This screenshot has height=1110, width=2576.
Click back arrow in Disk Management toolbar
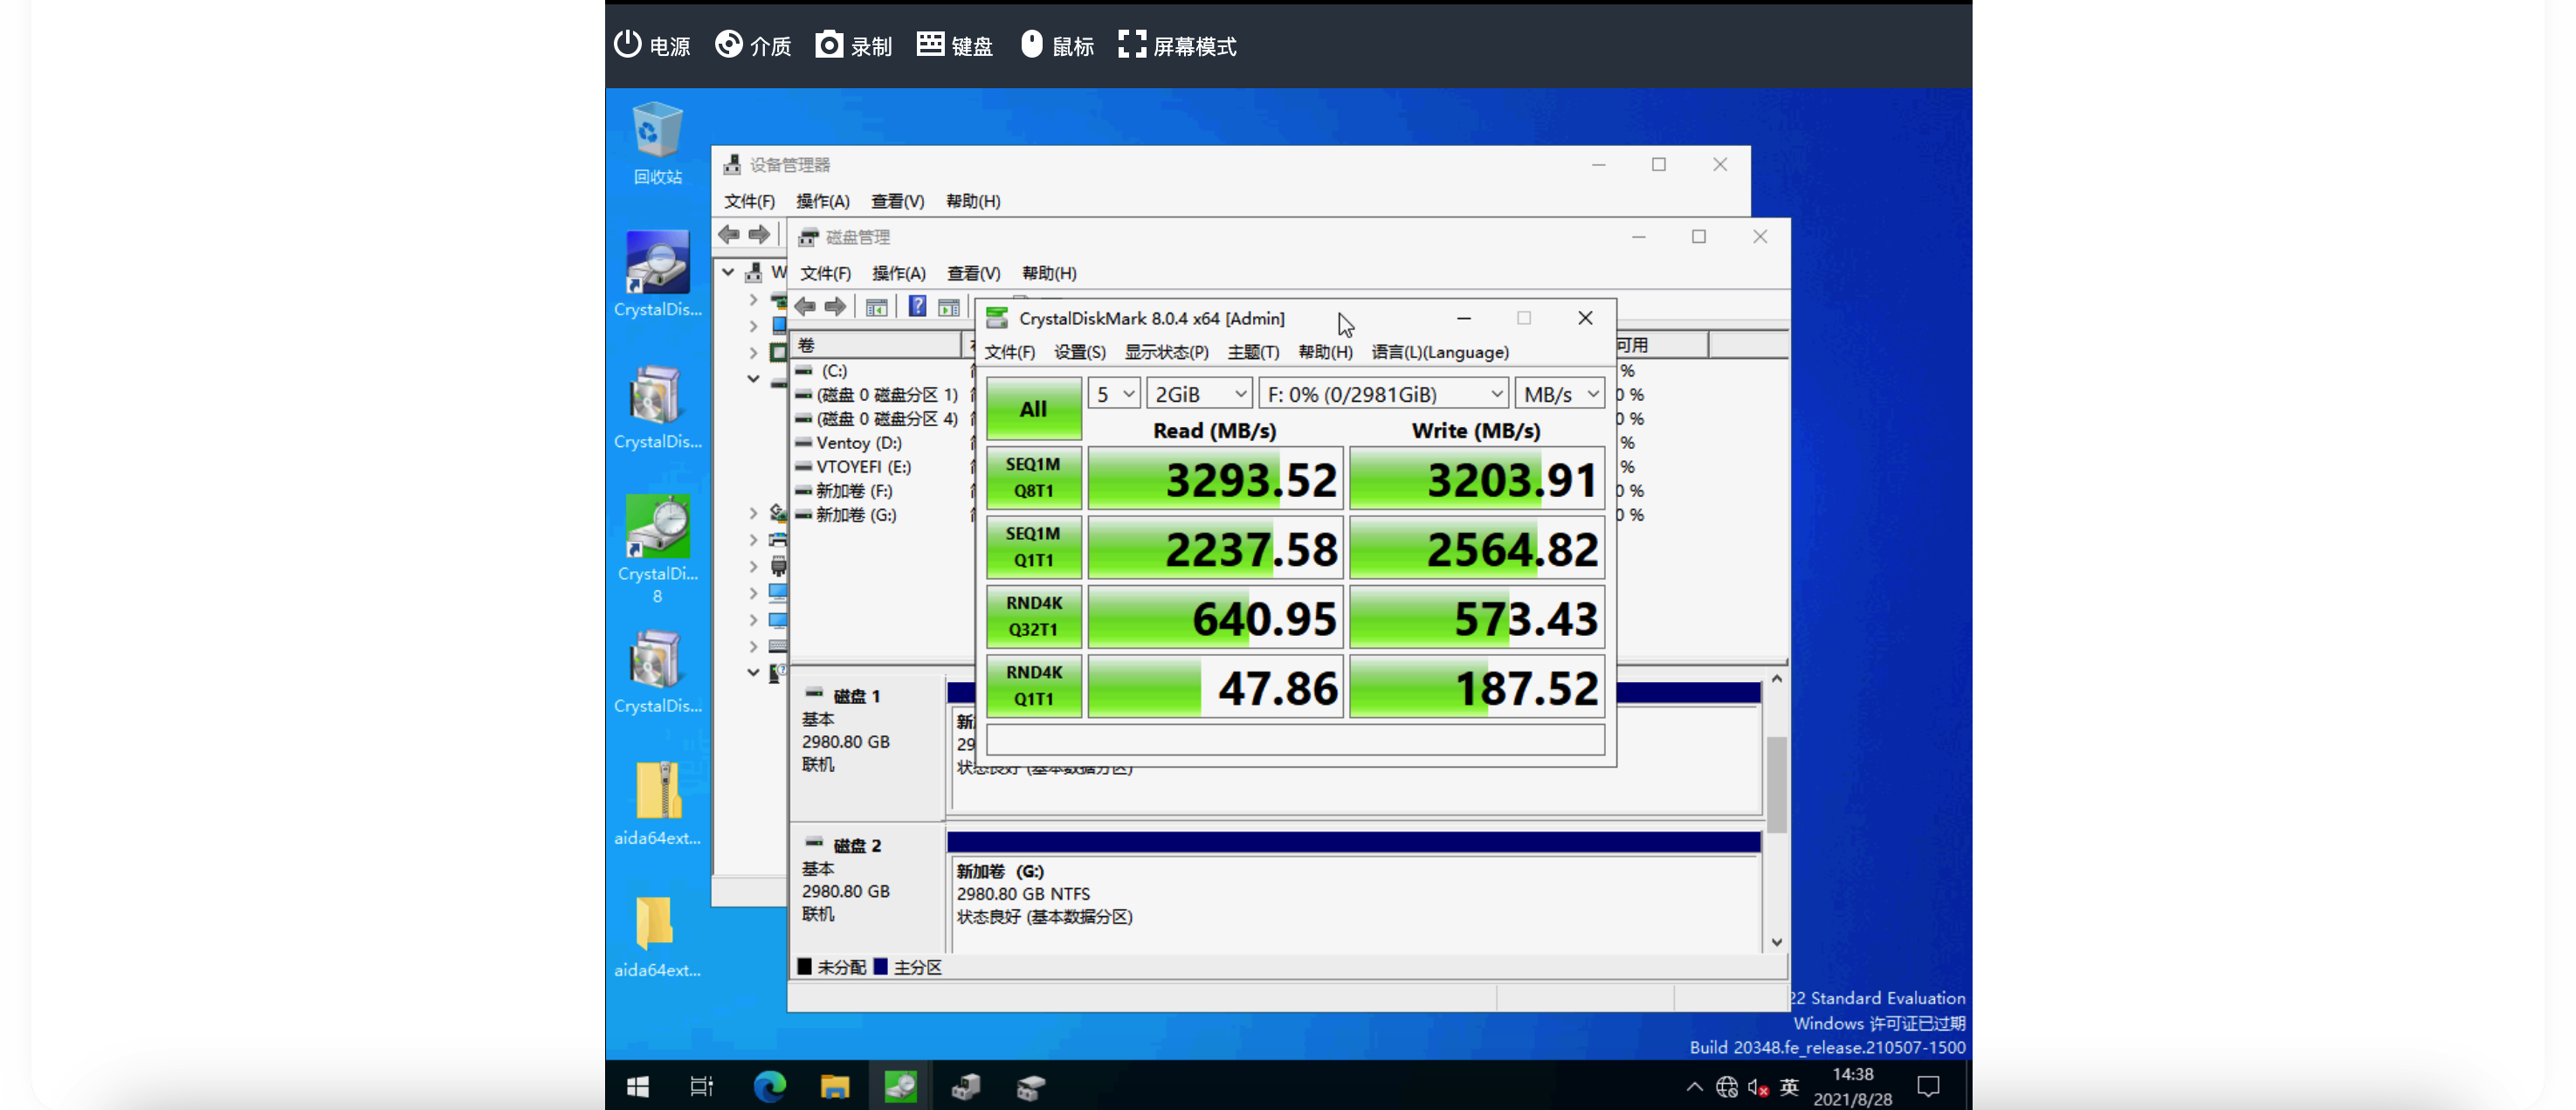805,307
